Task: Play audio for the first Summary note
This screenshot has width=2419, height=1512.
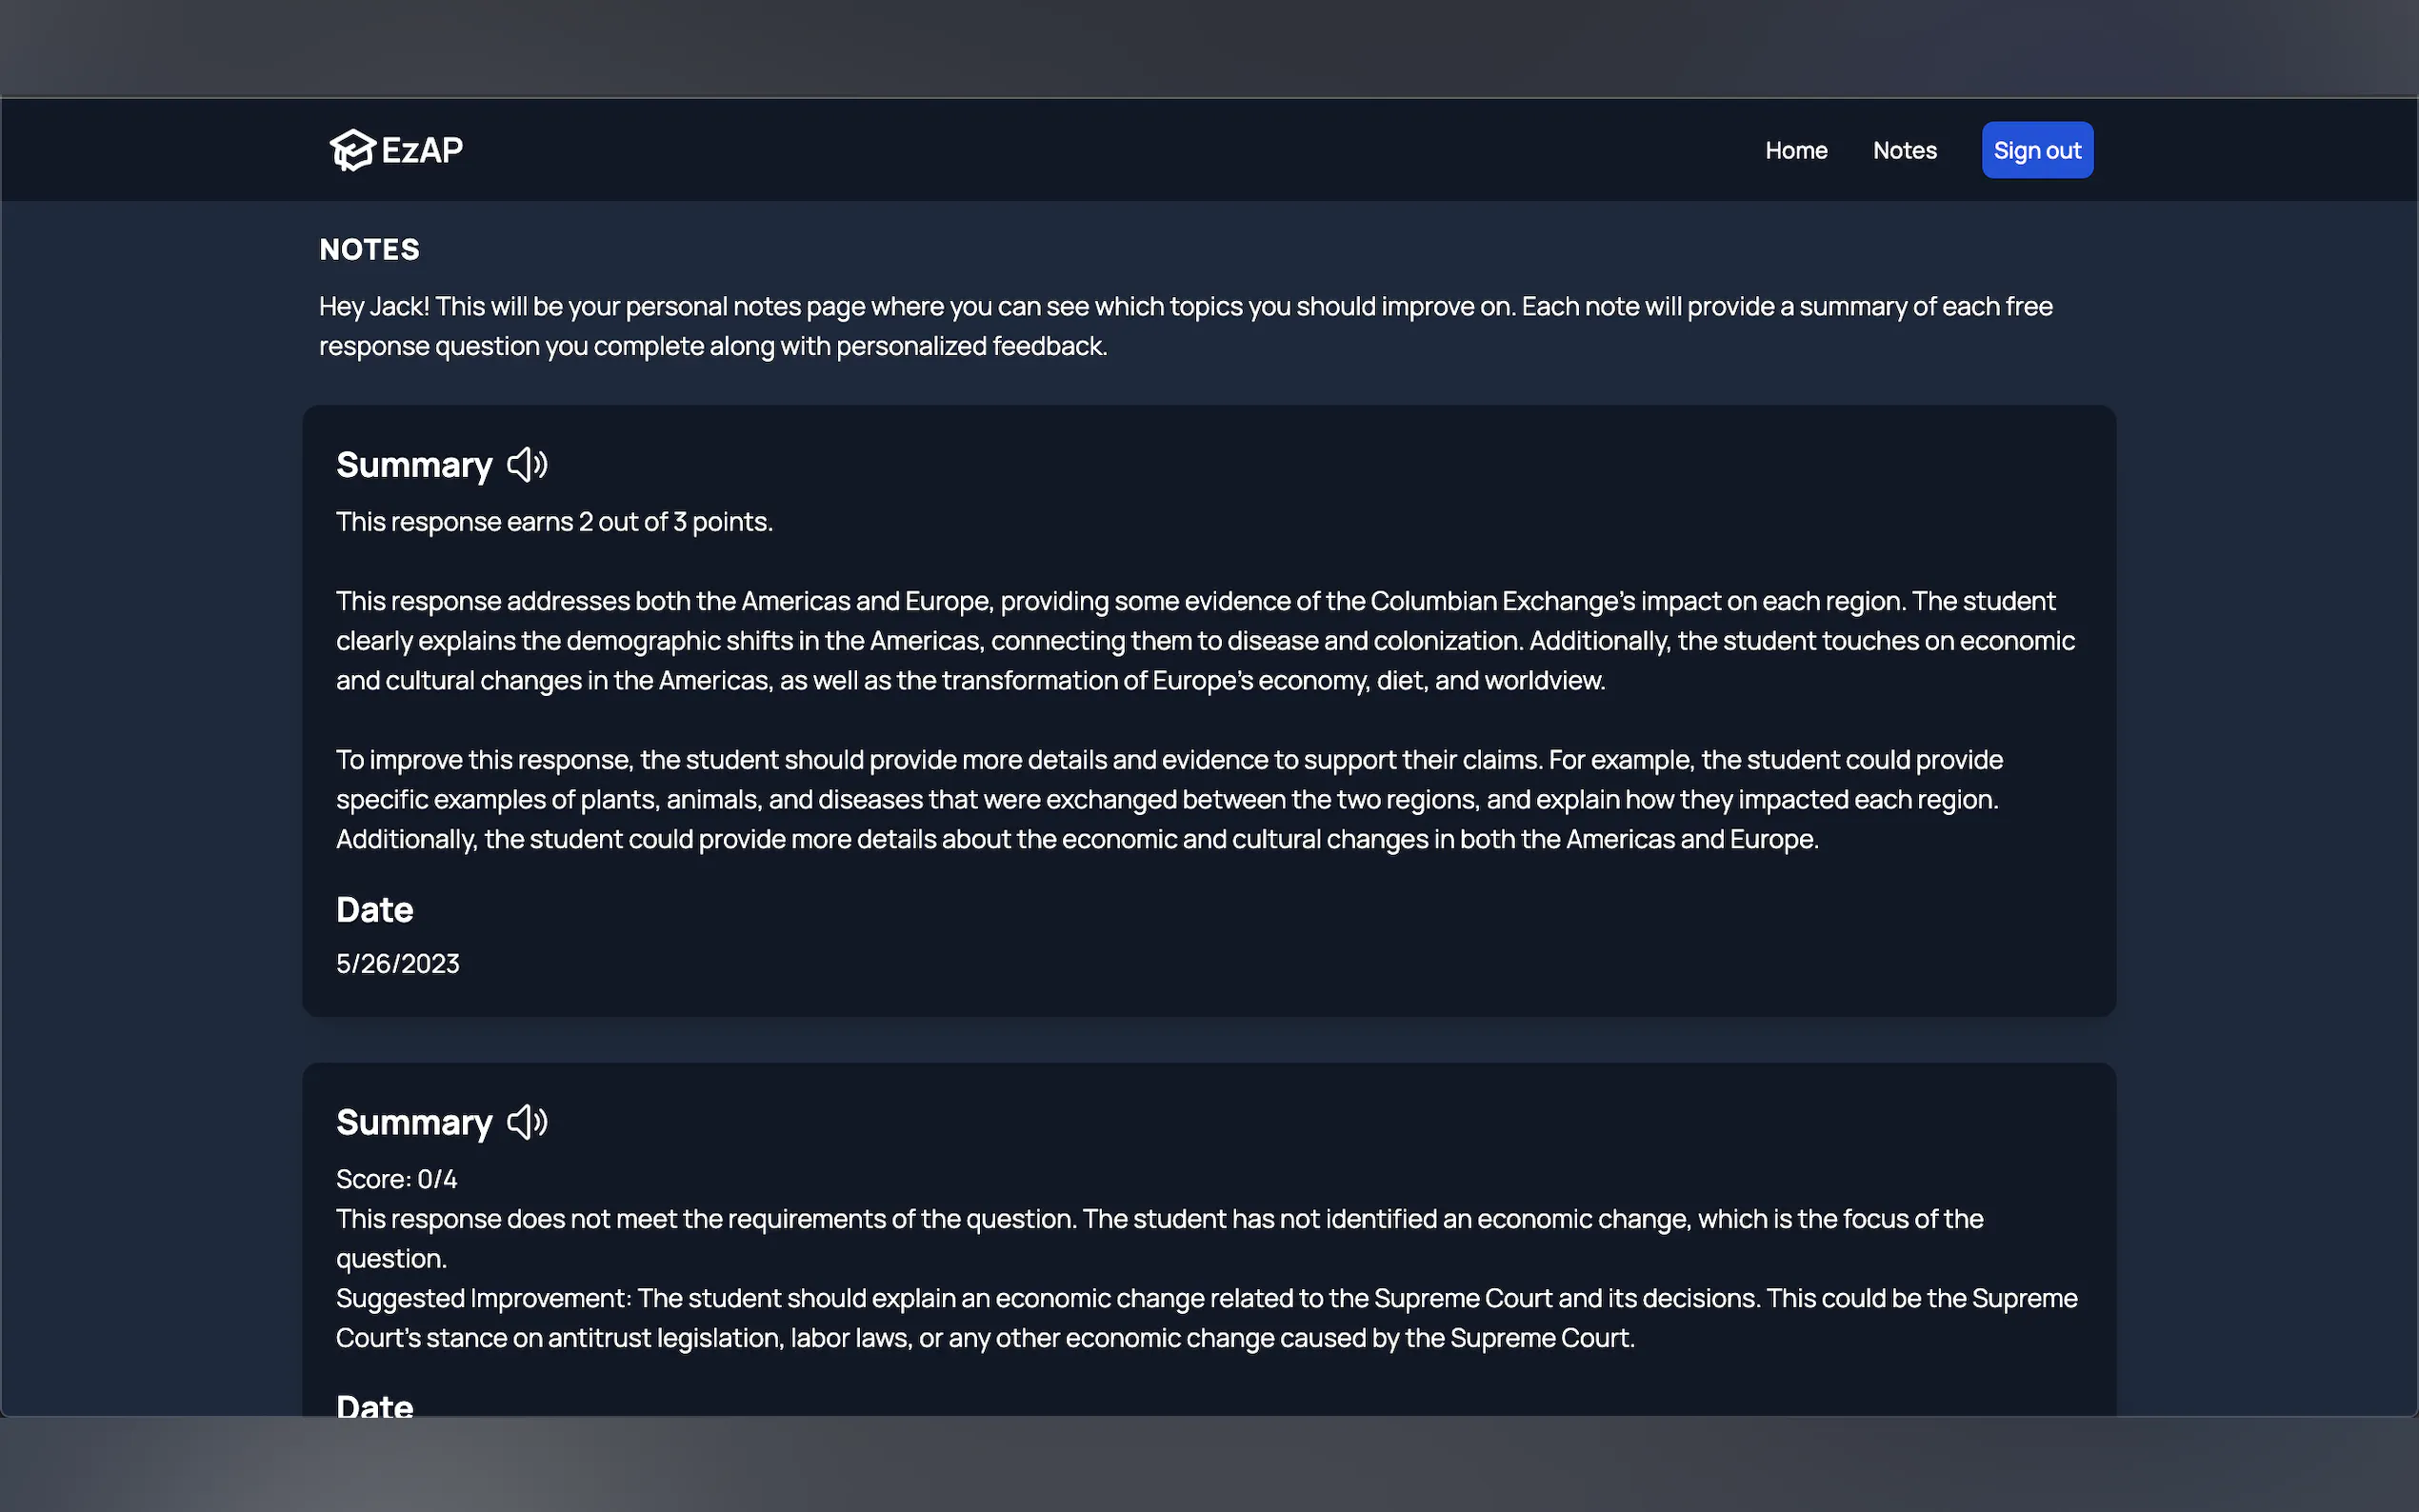Action: (527, 465)
